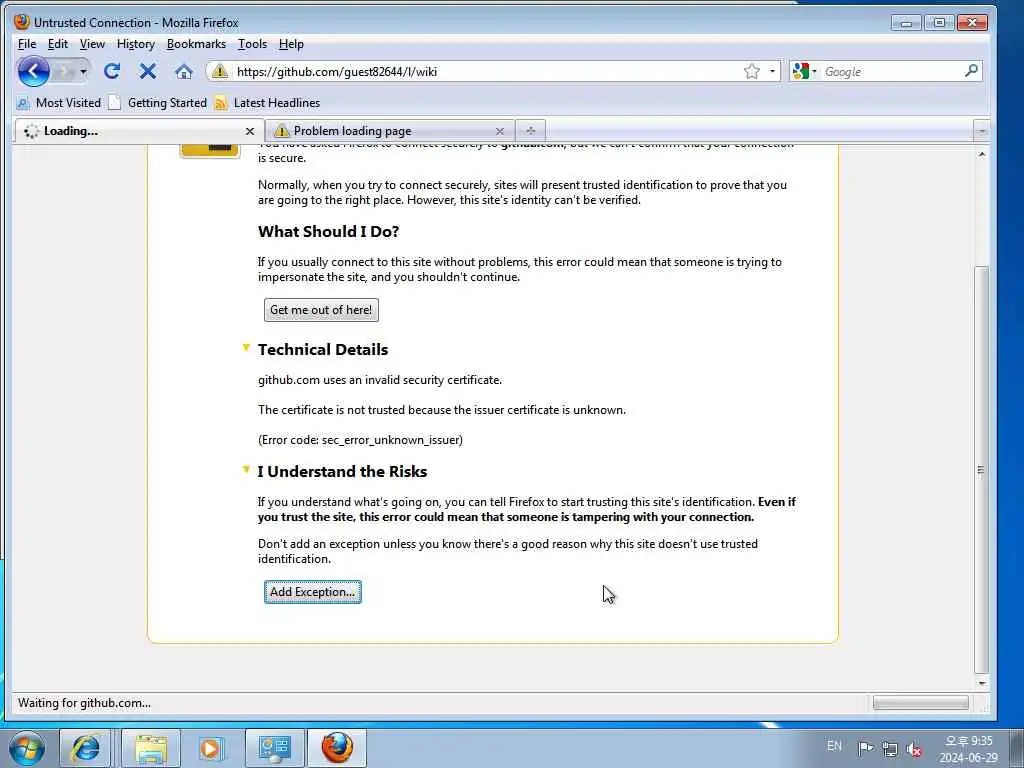Open Windows Explorer from taskbar

pos(151,748)
